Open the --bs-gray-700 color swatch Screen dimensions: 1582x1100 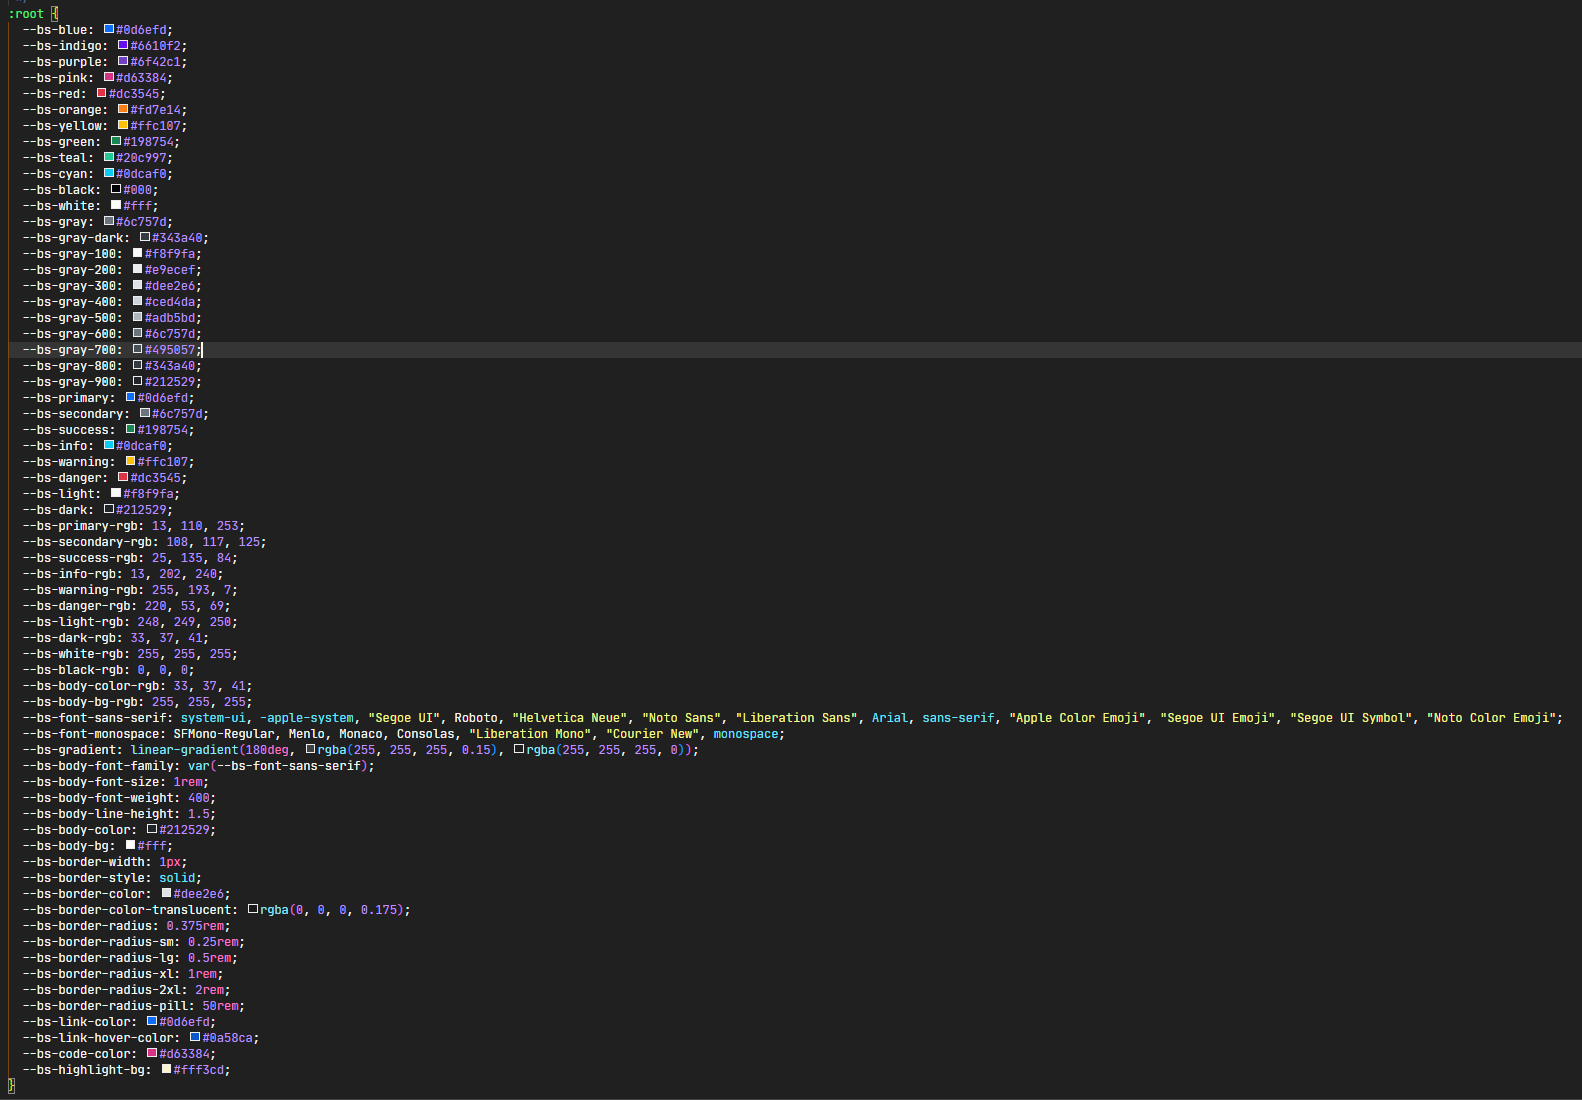point(138,349)
